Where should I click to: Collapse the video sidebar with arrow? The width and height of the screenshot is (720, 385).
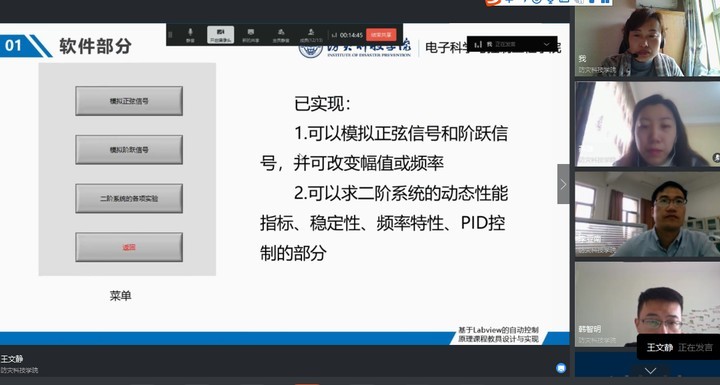click(563, 184)
